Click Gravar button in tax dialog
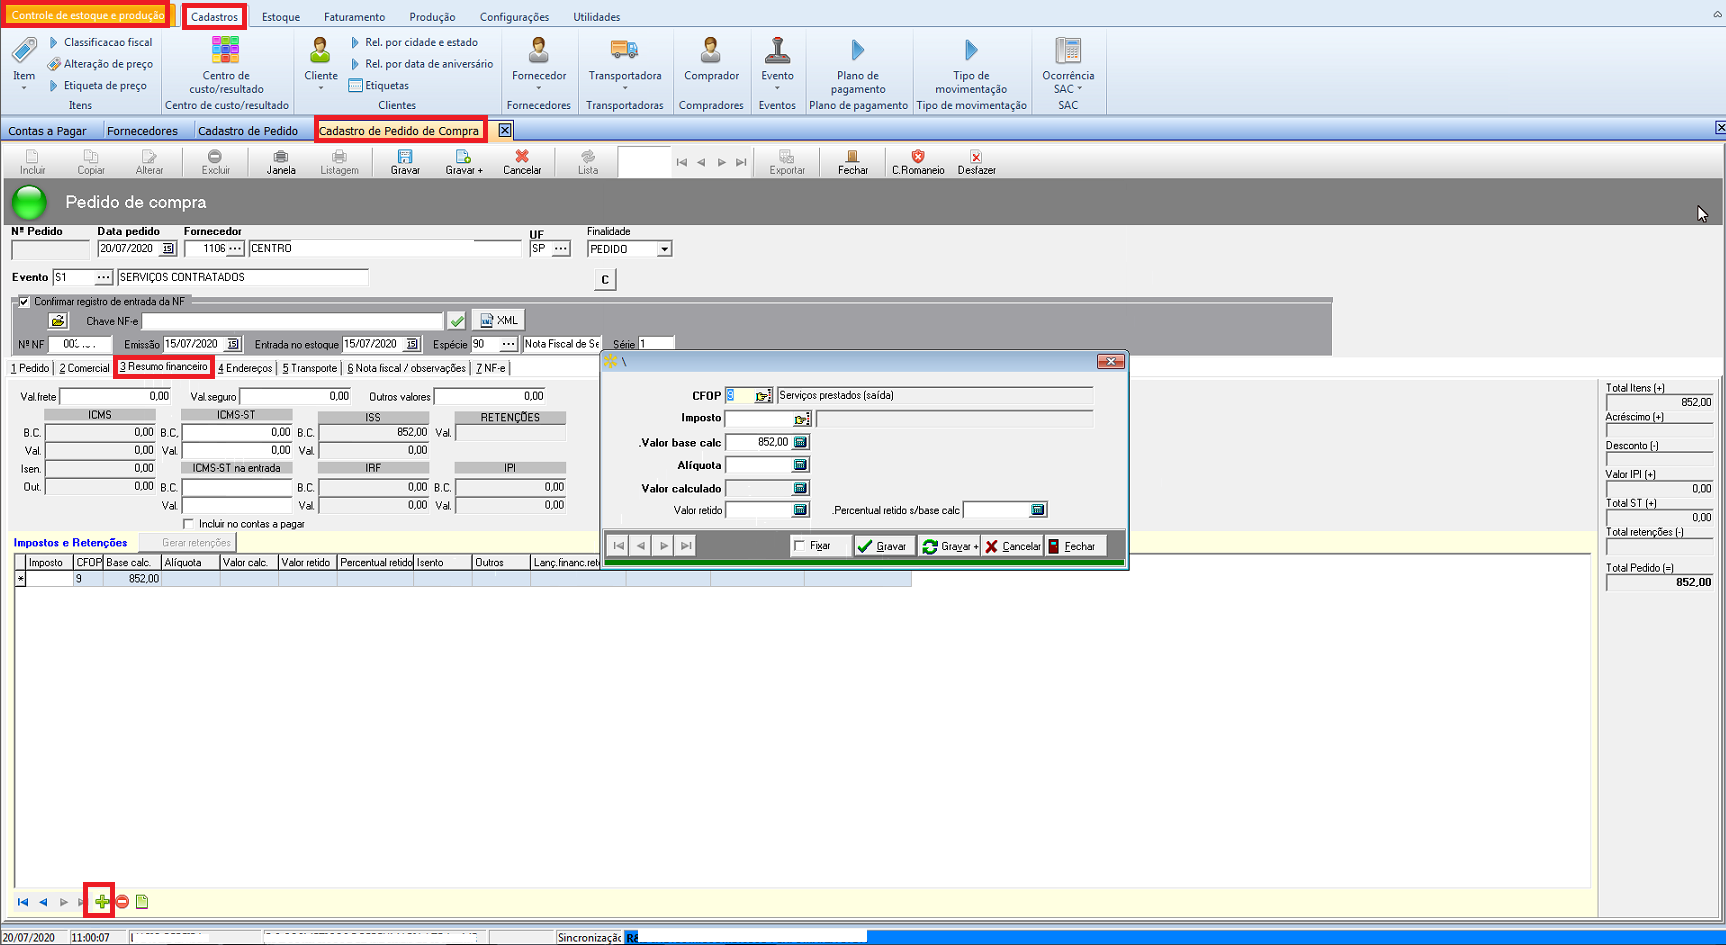The image size is (1726, 945). [882, 546]
